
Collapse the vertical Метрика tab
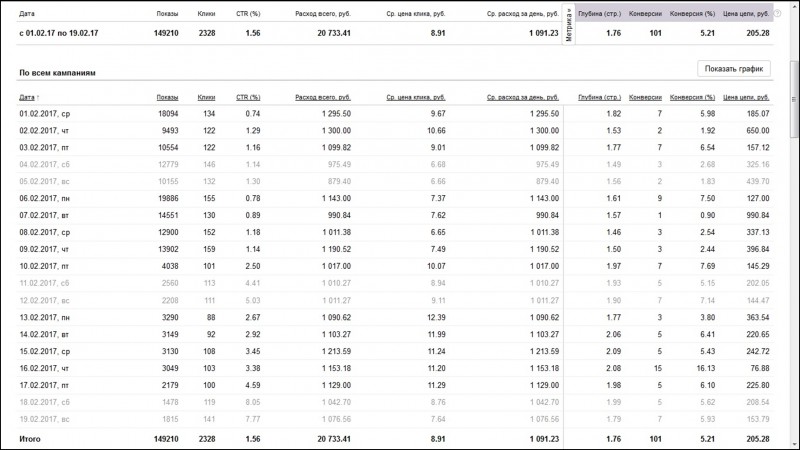(x=569, y=25)
